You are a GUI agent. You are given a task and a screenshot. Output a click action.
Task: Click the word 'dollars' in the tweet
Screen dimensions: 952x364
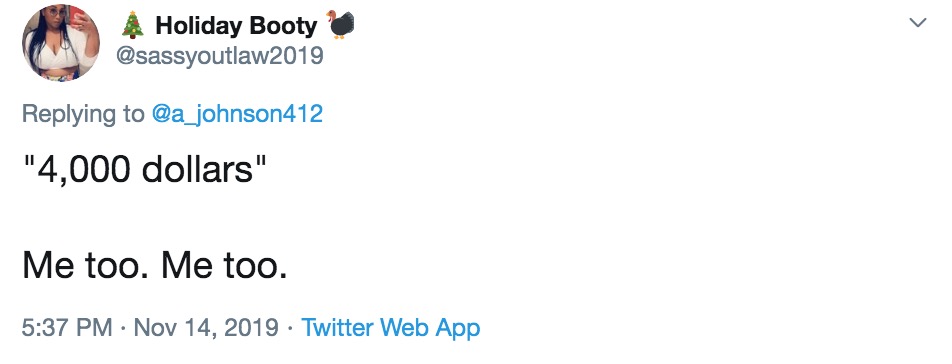(197, 170)
